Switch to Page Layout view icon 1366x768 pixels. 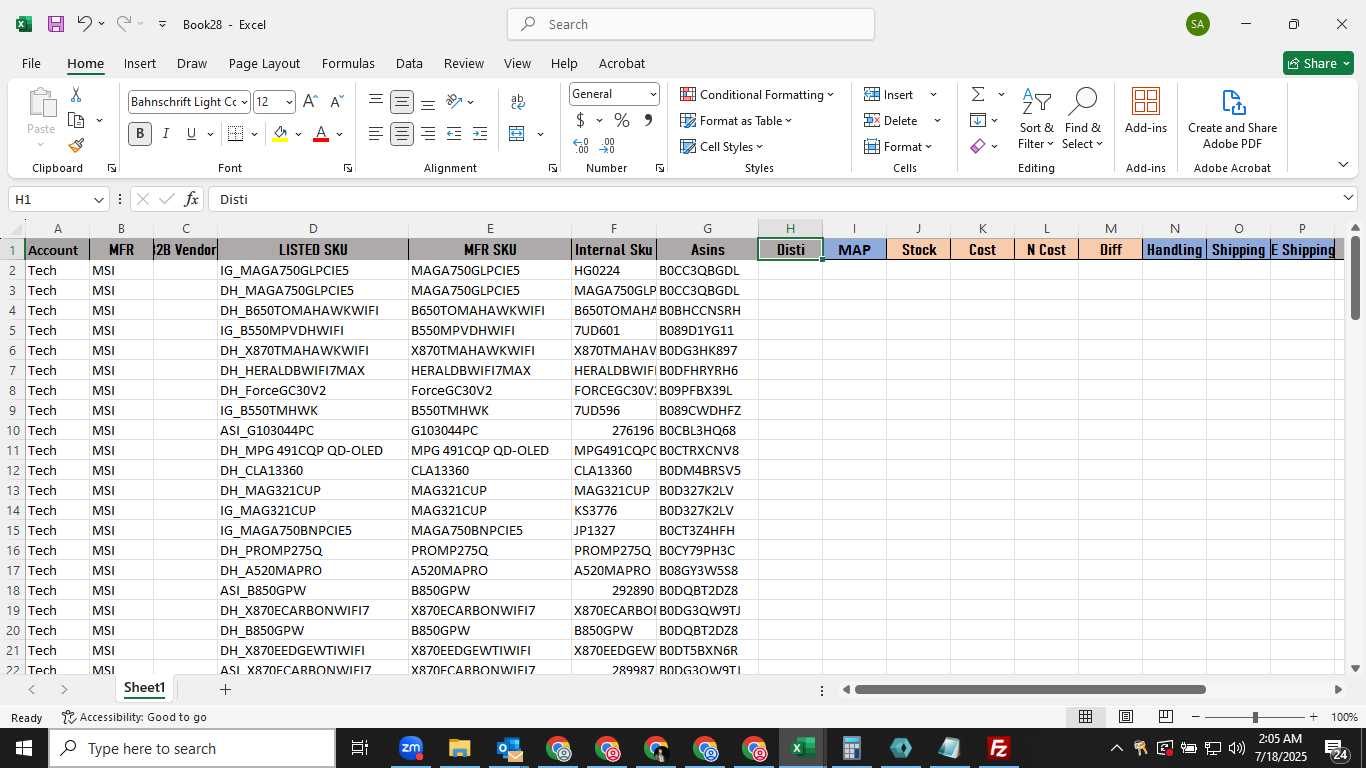click(x=1126, y=717)
